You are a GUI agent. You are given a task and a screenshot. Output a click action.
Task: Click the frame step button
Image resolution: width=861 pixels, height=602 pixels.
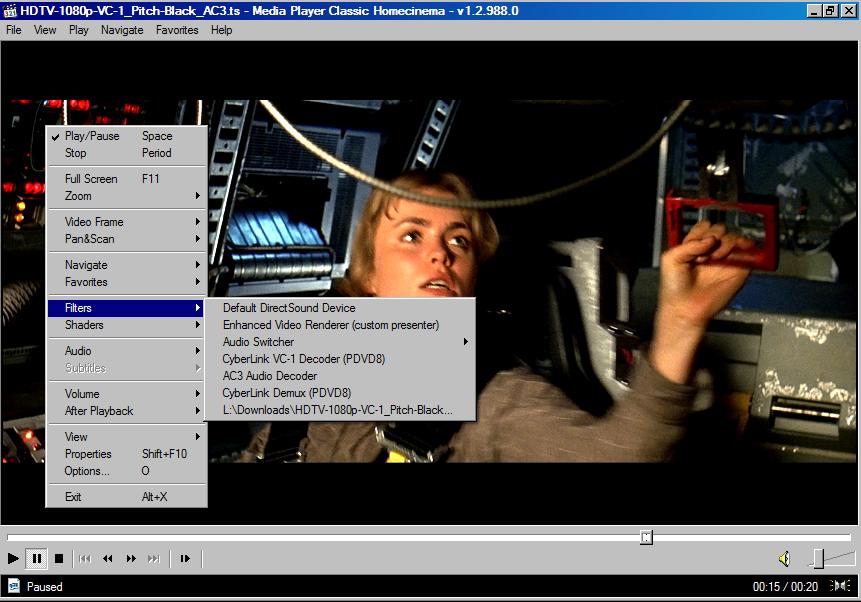click(x=185, y=558)
